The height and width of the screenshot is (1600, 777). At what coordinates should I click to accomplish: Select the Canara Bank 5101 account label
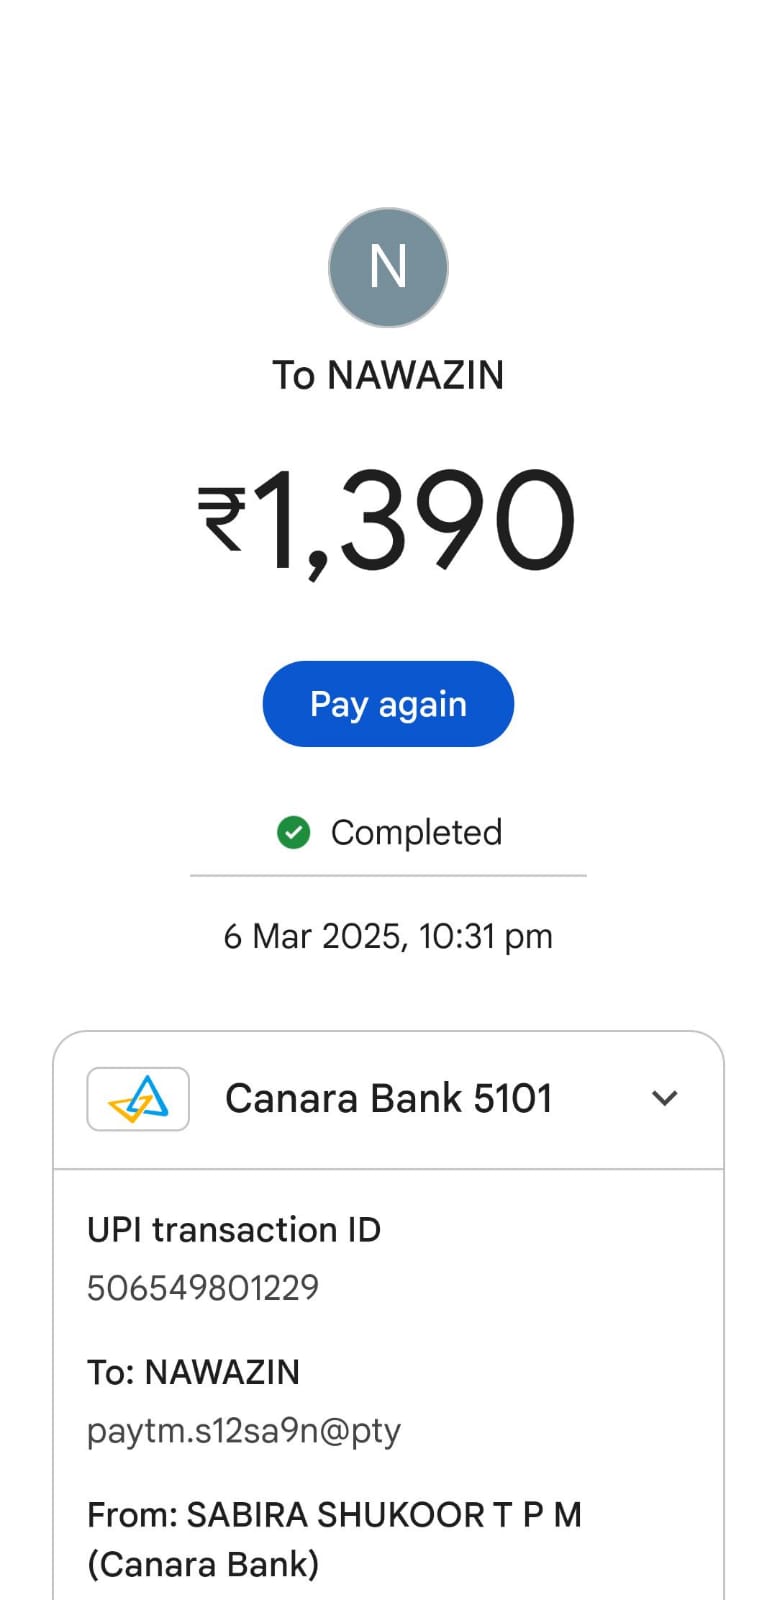tap(388, 1098)
